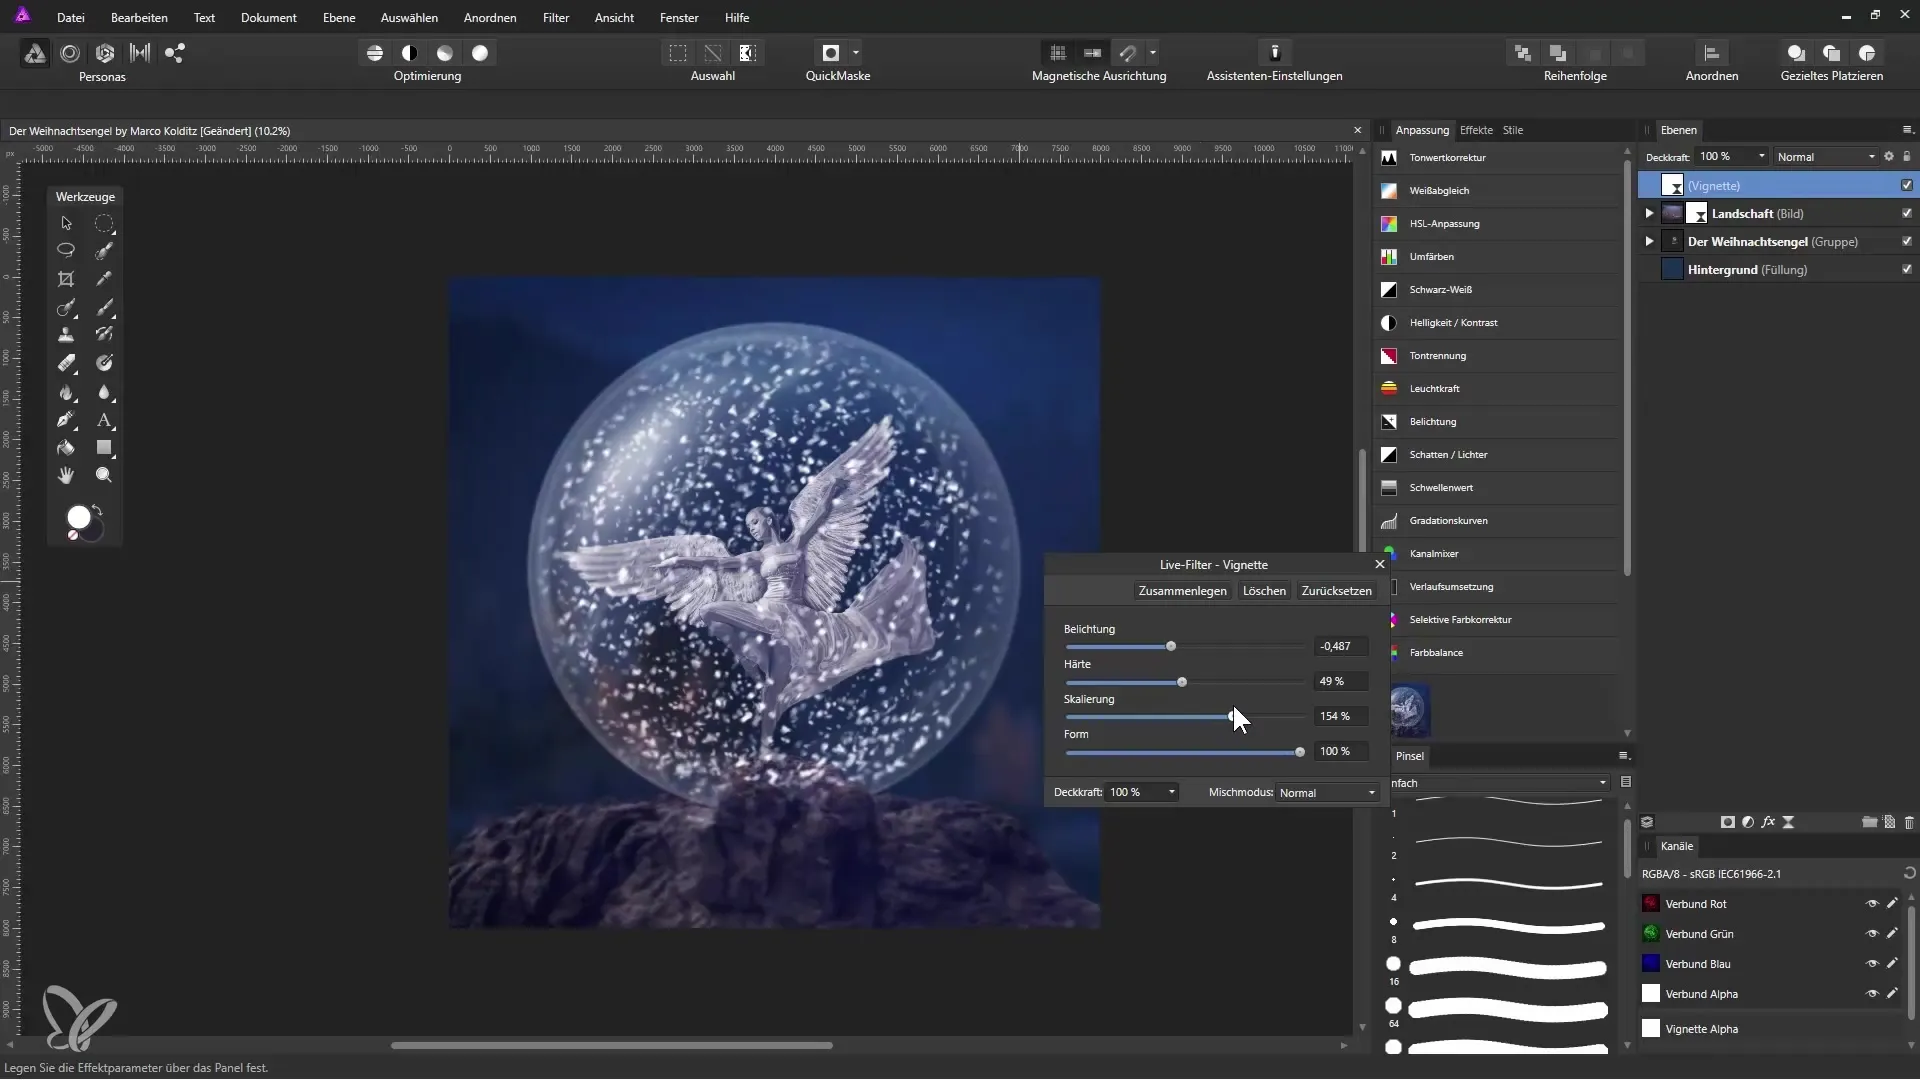1920x1080 pixels.
Task: Toggle eye icon for Verbund Alpha channel
Action: point(1872,994)
